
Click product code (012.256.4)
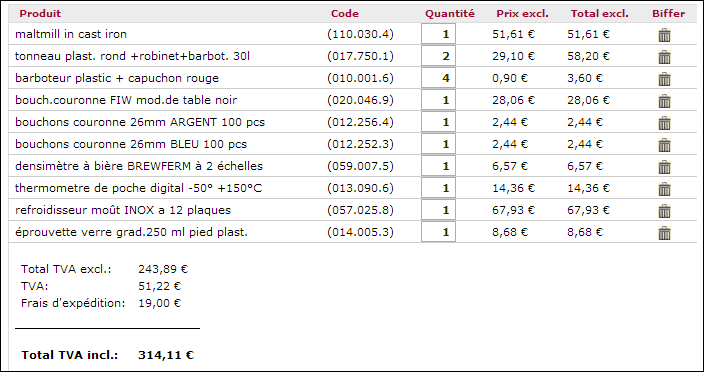[x=361, y=122]
